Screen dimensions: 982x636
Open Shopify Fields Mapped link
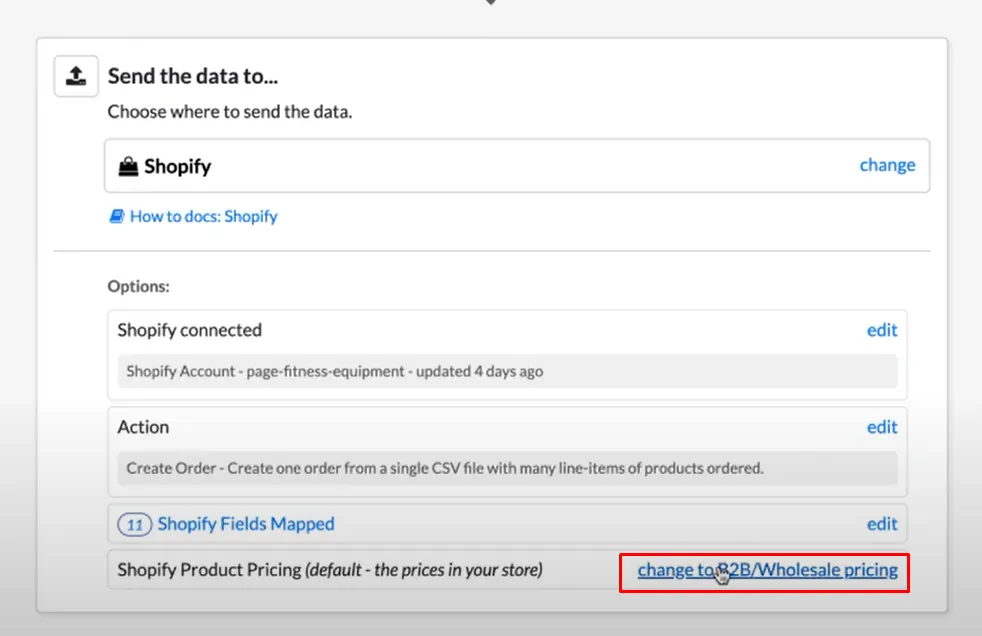pos(246,524)
